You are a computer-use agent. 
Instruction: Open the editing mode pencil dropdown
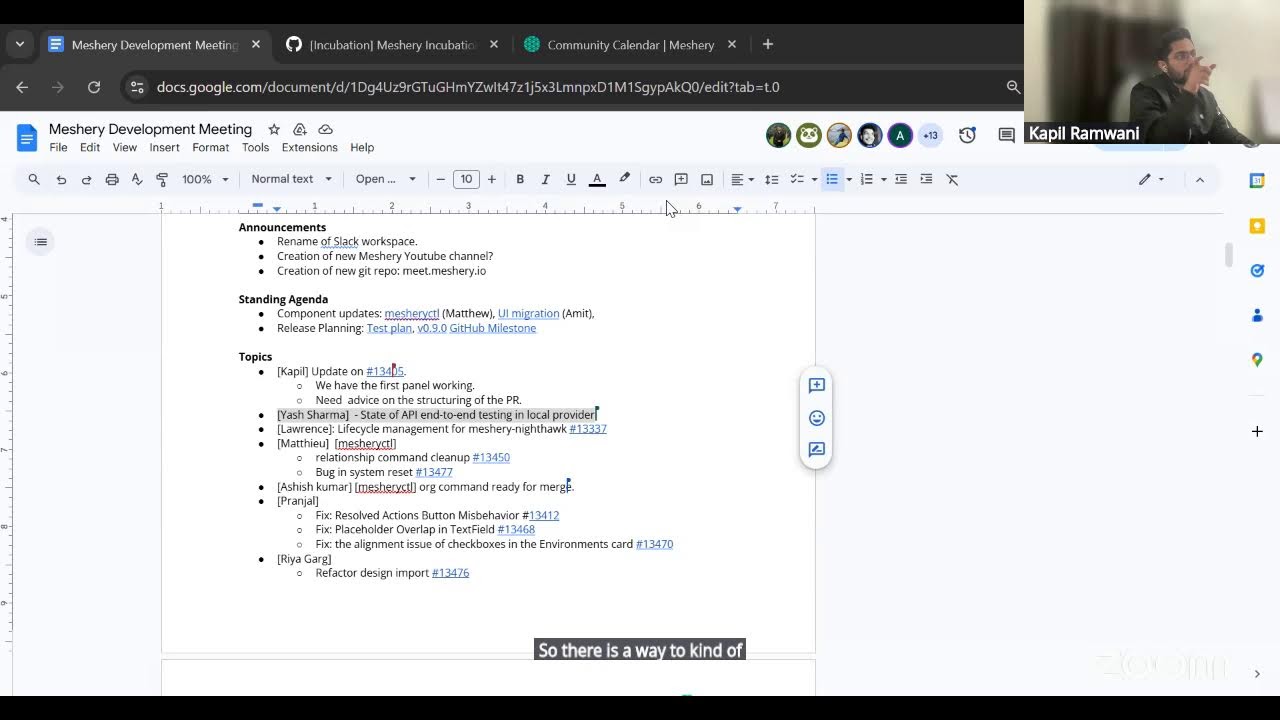pos(1151,179)
